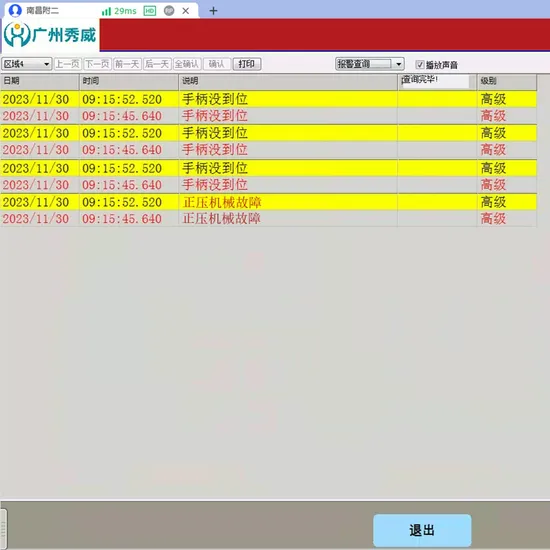Click the 打印 button
550x550 pixels.
coord(247,64)
